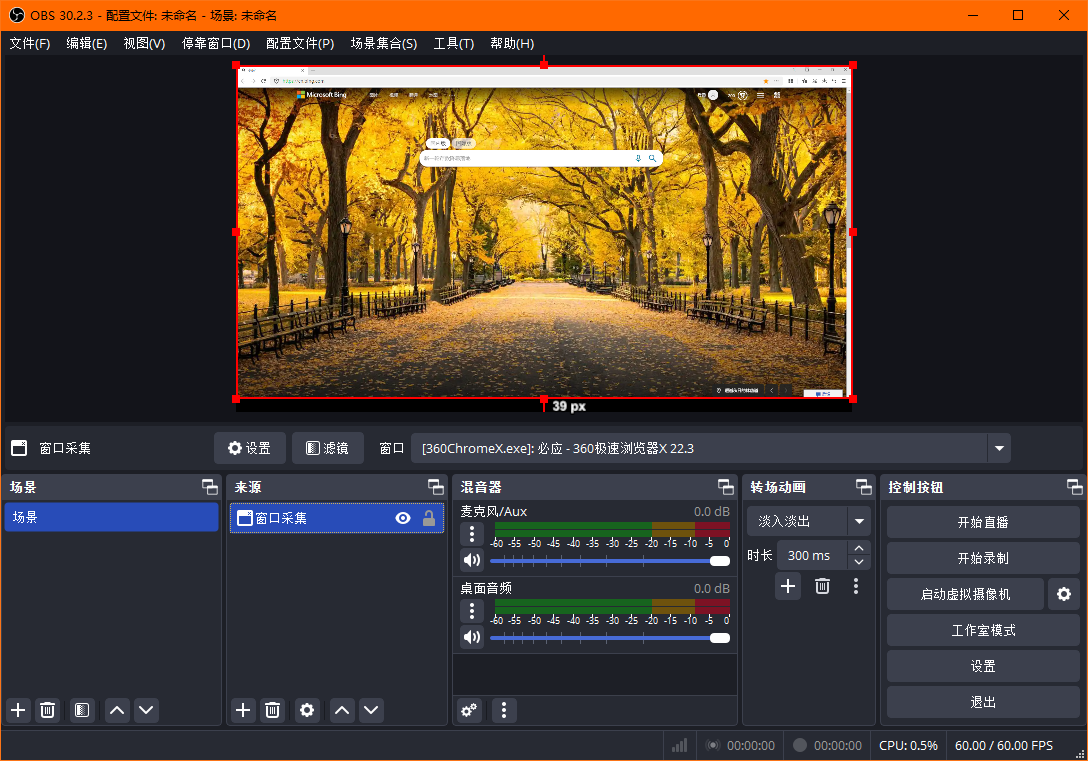Unlock the 窗口采集 source
This screenshot has width=1088, height=761.
tap(425, 518)
